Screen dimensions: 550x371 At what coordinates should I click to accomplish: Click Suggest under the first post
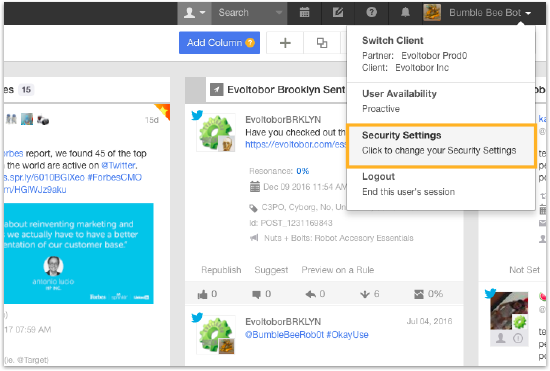tap(271, 270)
